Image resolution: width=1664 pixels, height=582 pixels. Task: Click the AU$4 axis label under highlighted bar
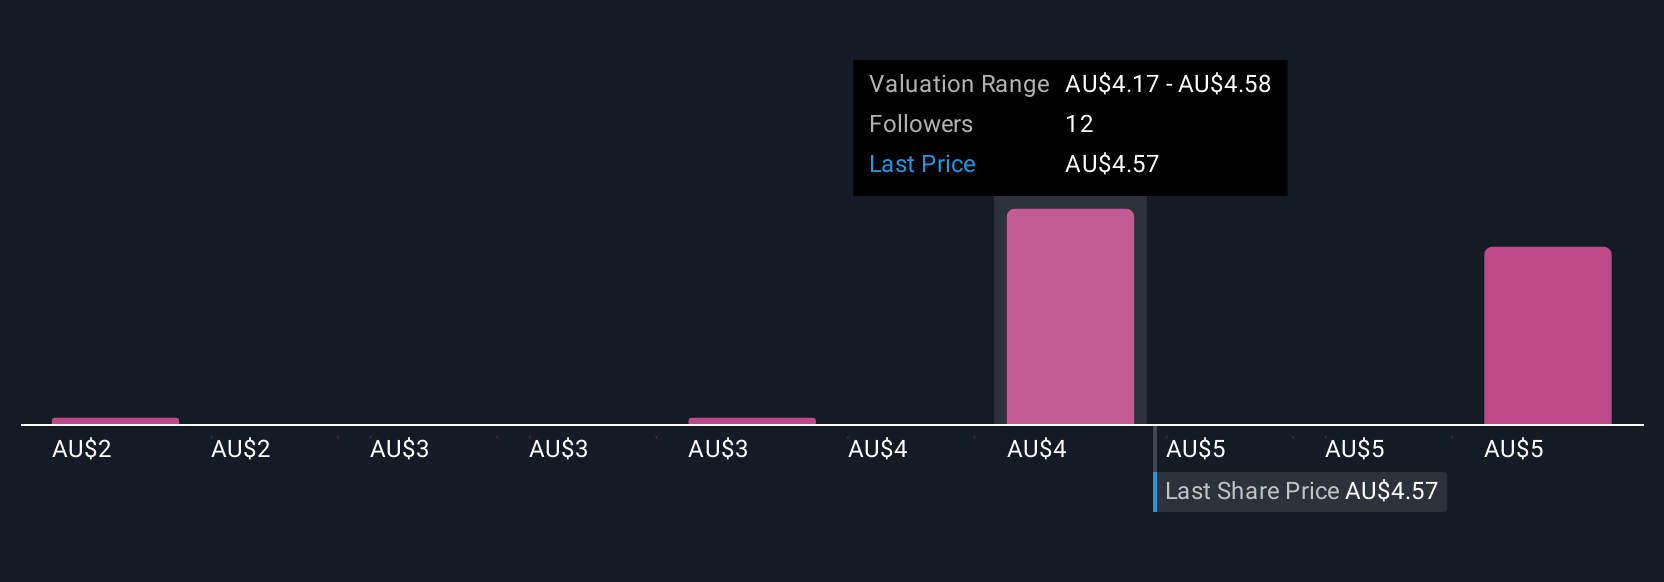point(1037,449)
